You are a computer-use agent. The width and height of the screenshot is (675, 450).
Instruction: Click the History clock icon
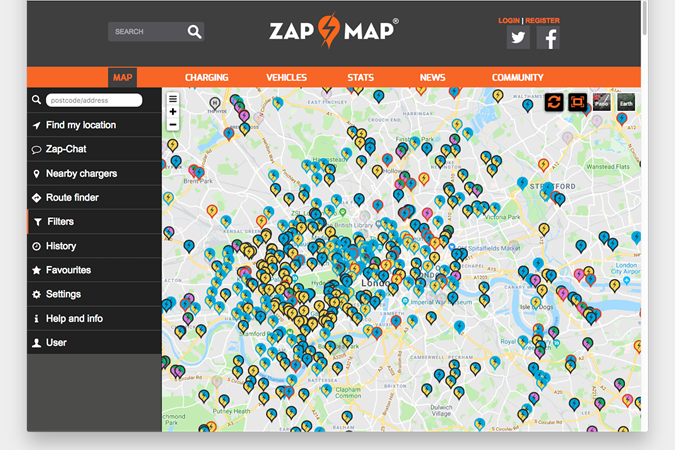37,246
